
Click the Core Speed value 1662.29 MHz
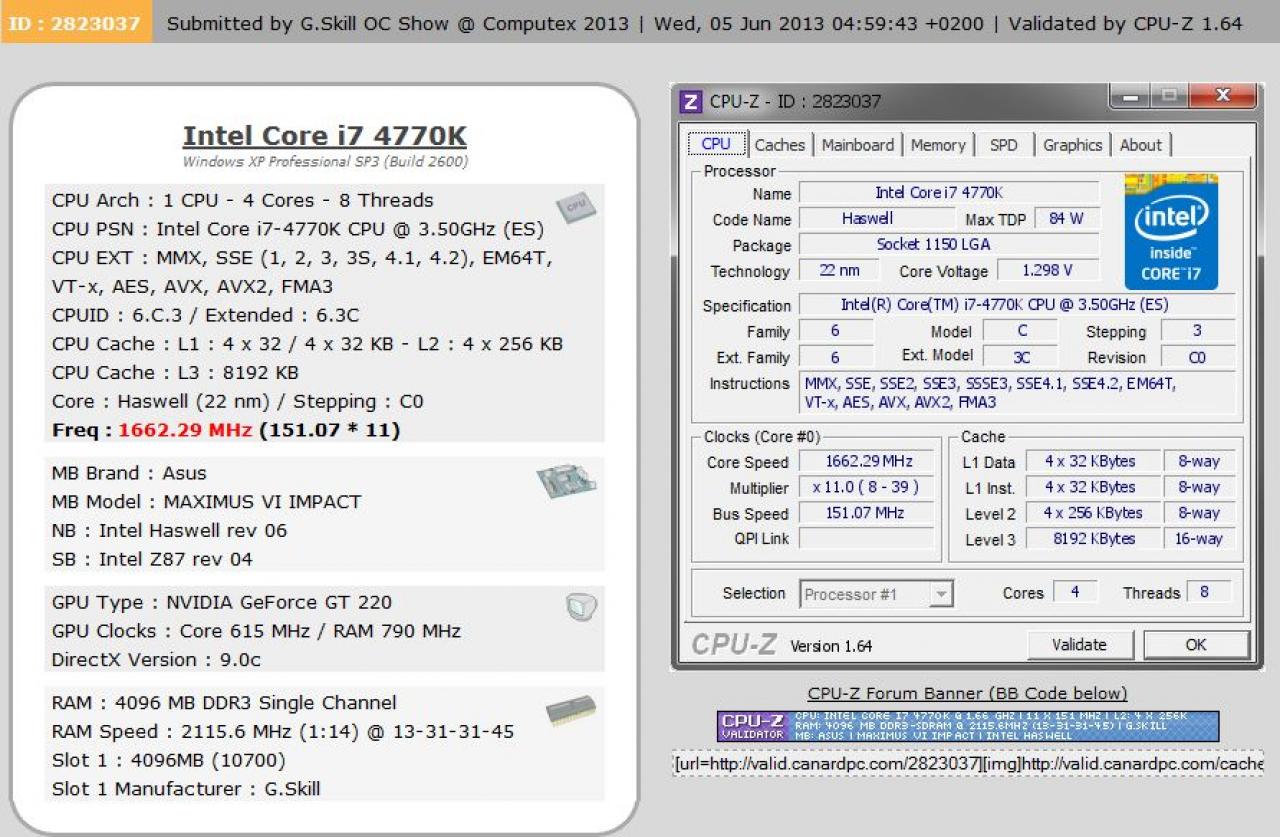tap(868, 462)
